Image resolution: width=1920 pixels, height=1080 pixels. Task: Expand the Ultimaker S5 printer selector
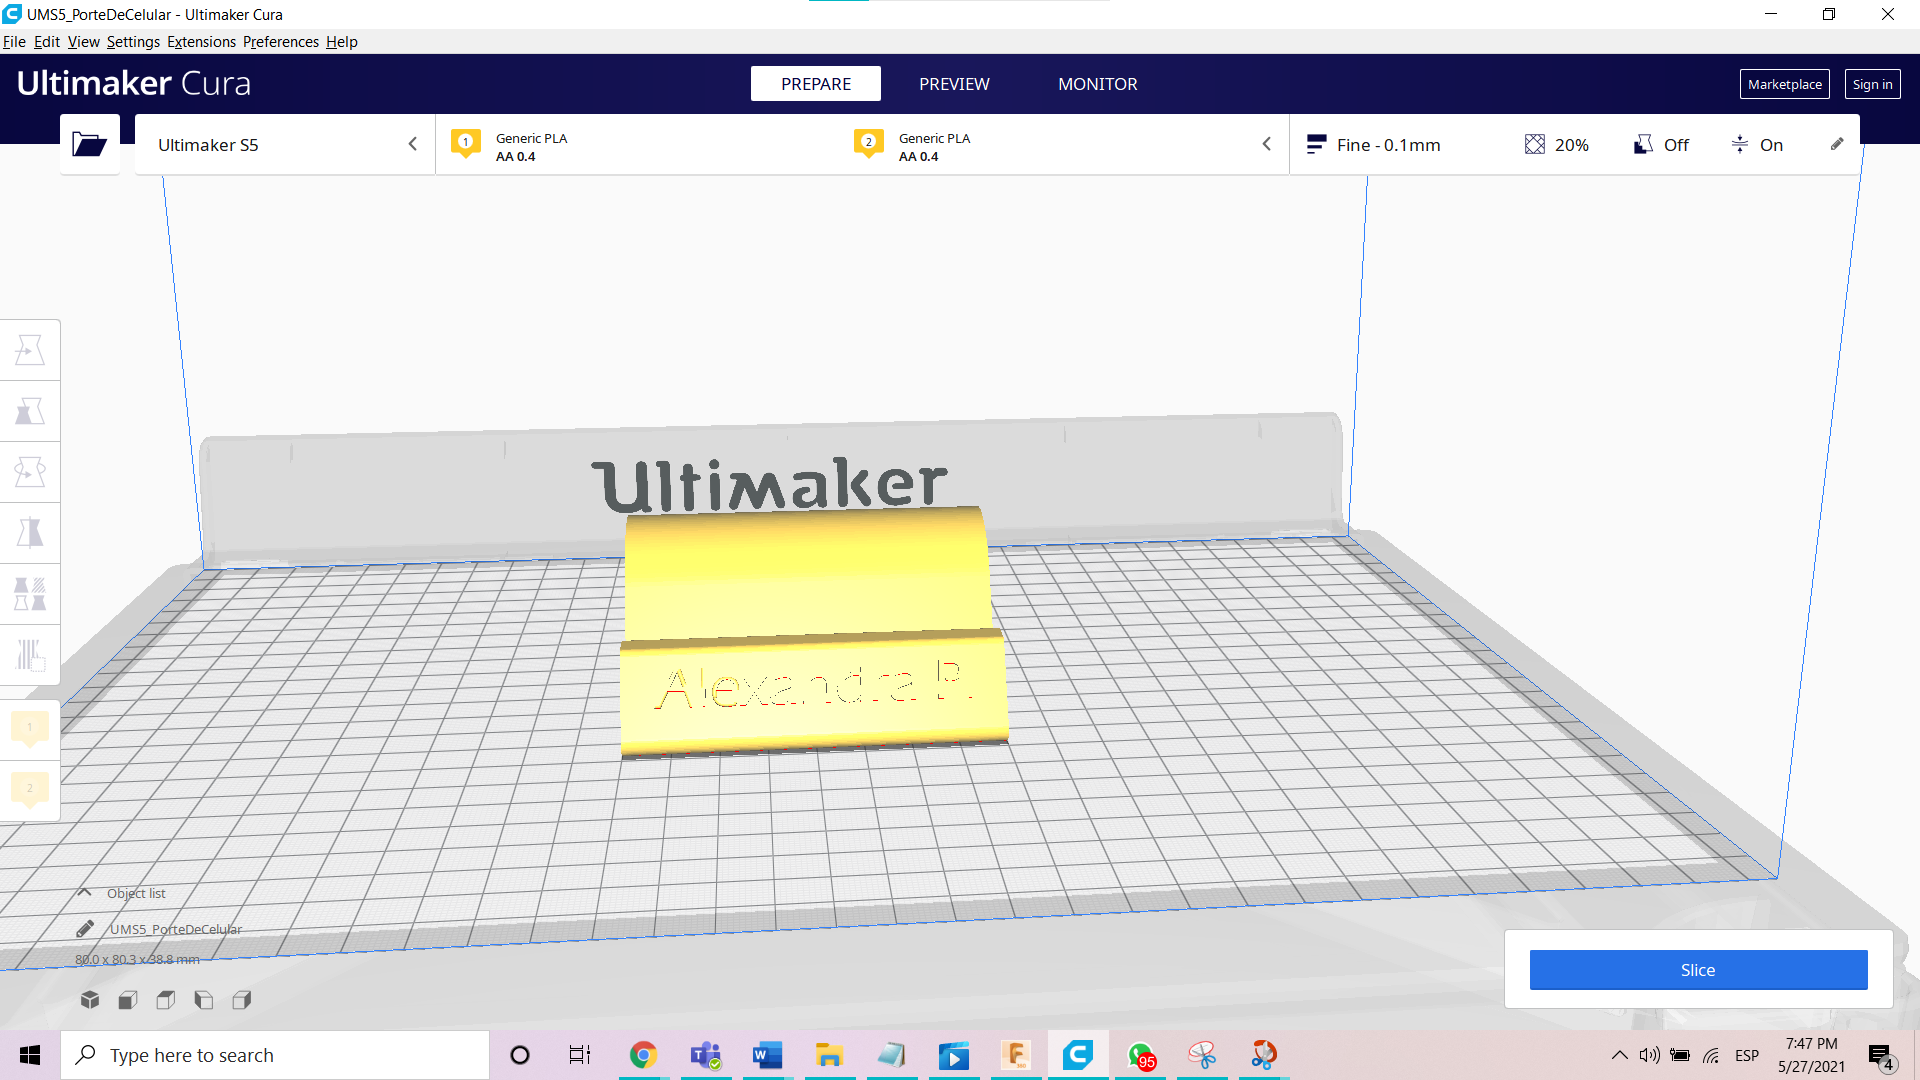(x=285, y=145)
